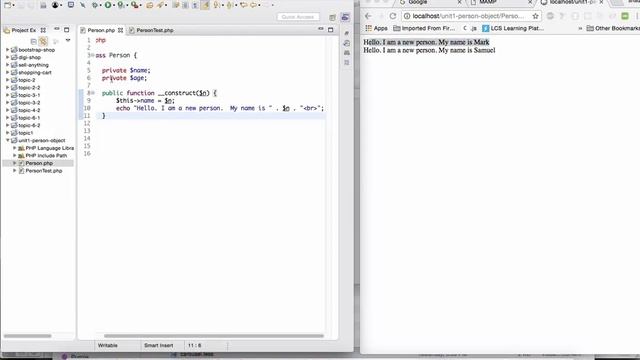Viewport: 640px width, 360px height.
Task: Bookmark the page with the star icon
Action: coord(536,16)
